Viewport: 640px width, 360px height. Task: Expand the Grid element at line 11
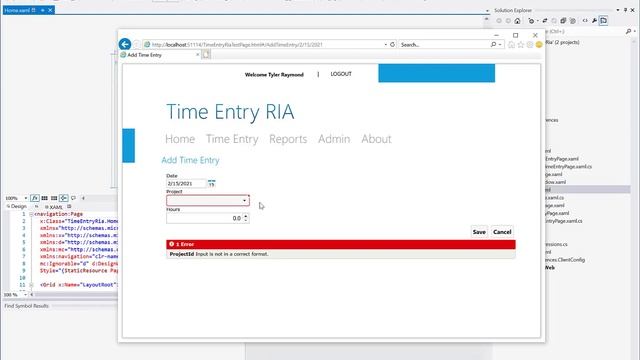[x=31, y=285]
